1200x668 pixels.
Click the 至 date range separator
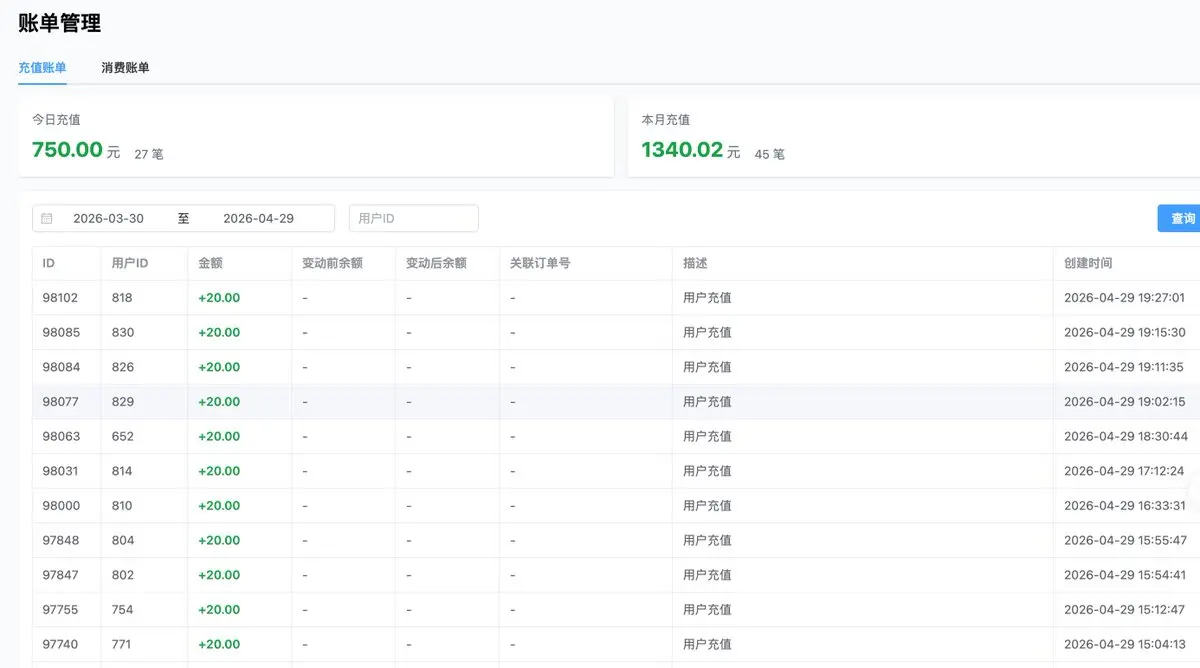184,218
